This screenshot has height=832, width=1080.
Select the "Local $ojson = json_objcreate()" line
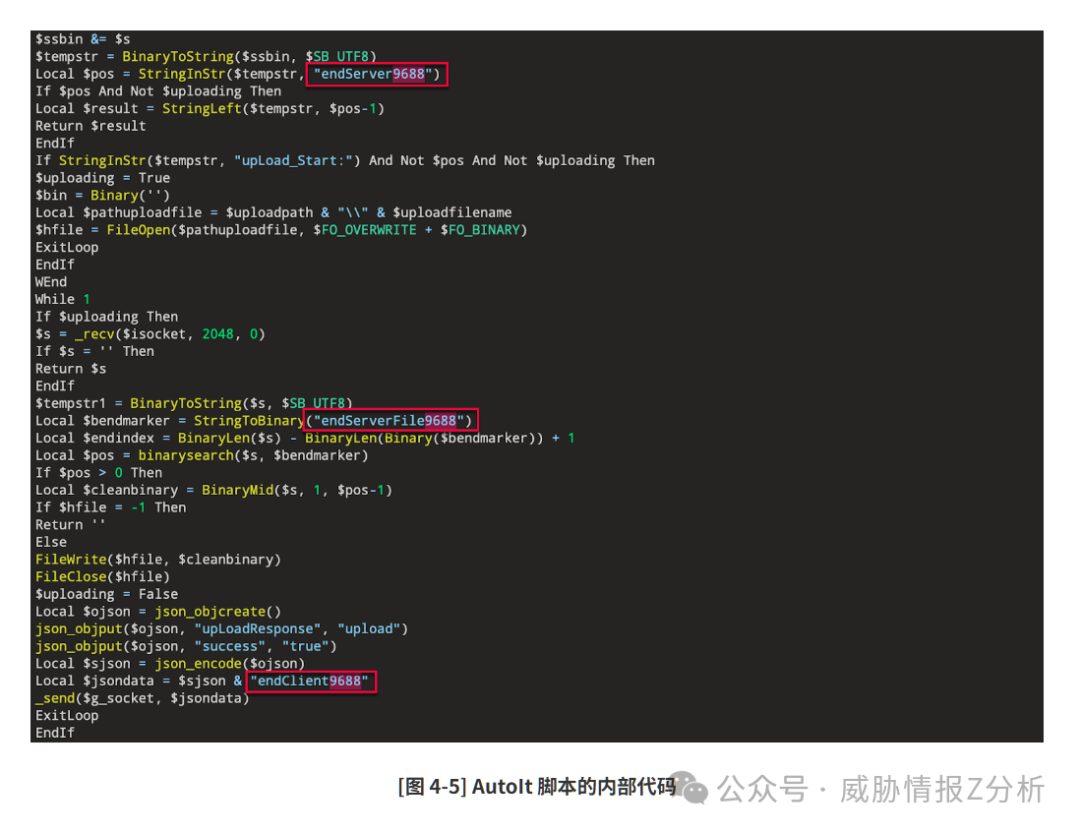click(x=158, y=612)
